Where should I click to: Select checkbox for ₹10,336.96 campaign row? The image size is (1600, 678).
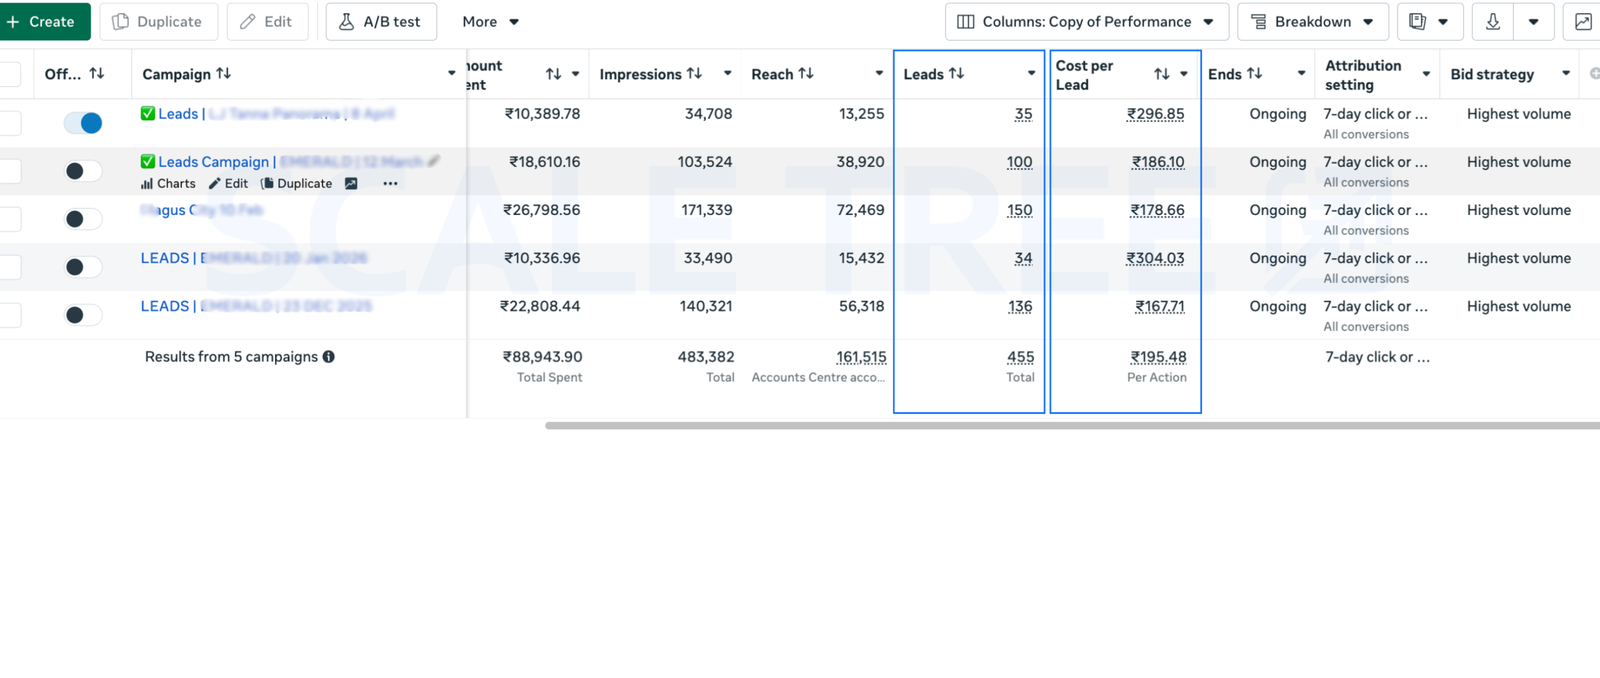[10, 267]
